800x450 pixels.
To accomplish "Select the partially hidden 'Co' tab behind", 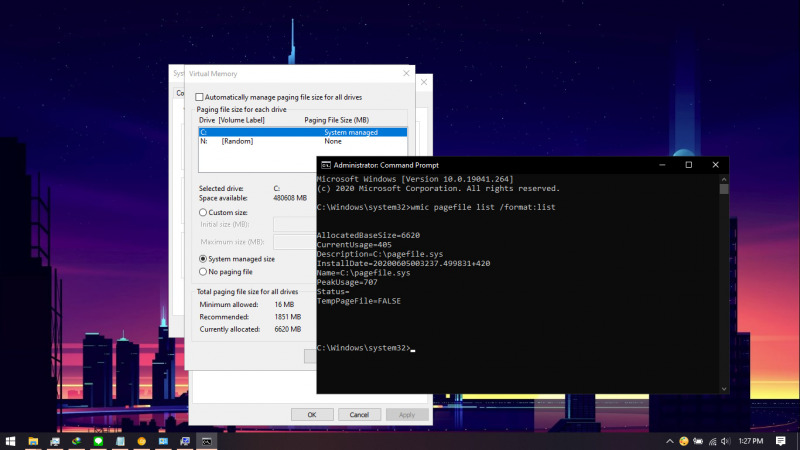I will 179,93.
